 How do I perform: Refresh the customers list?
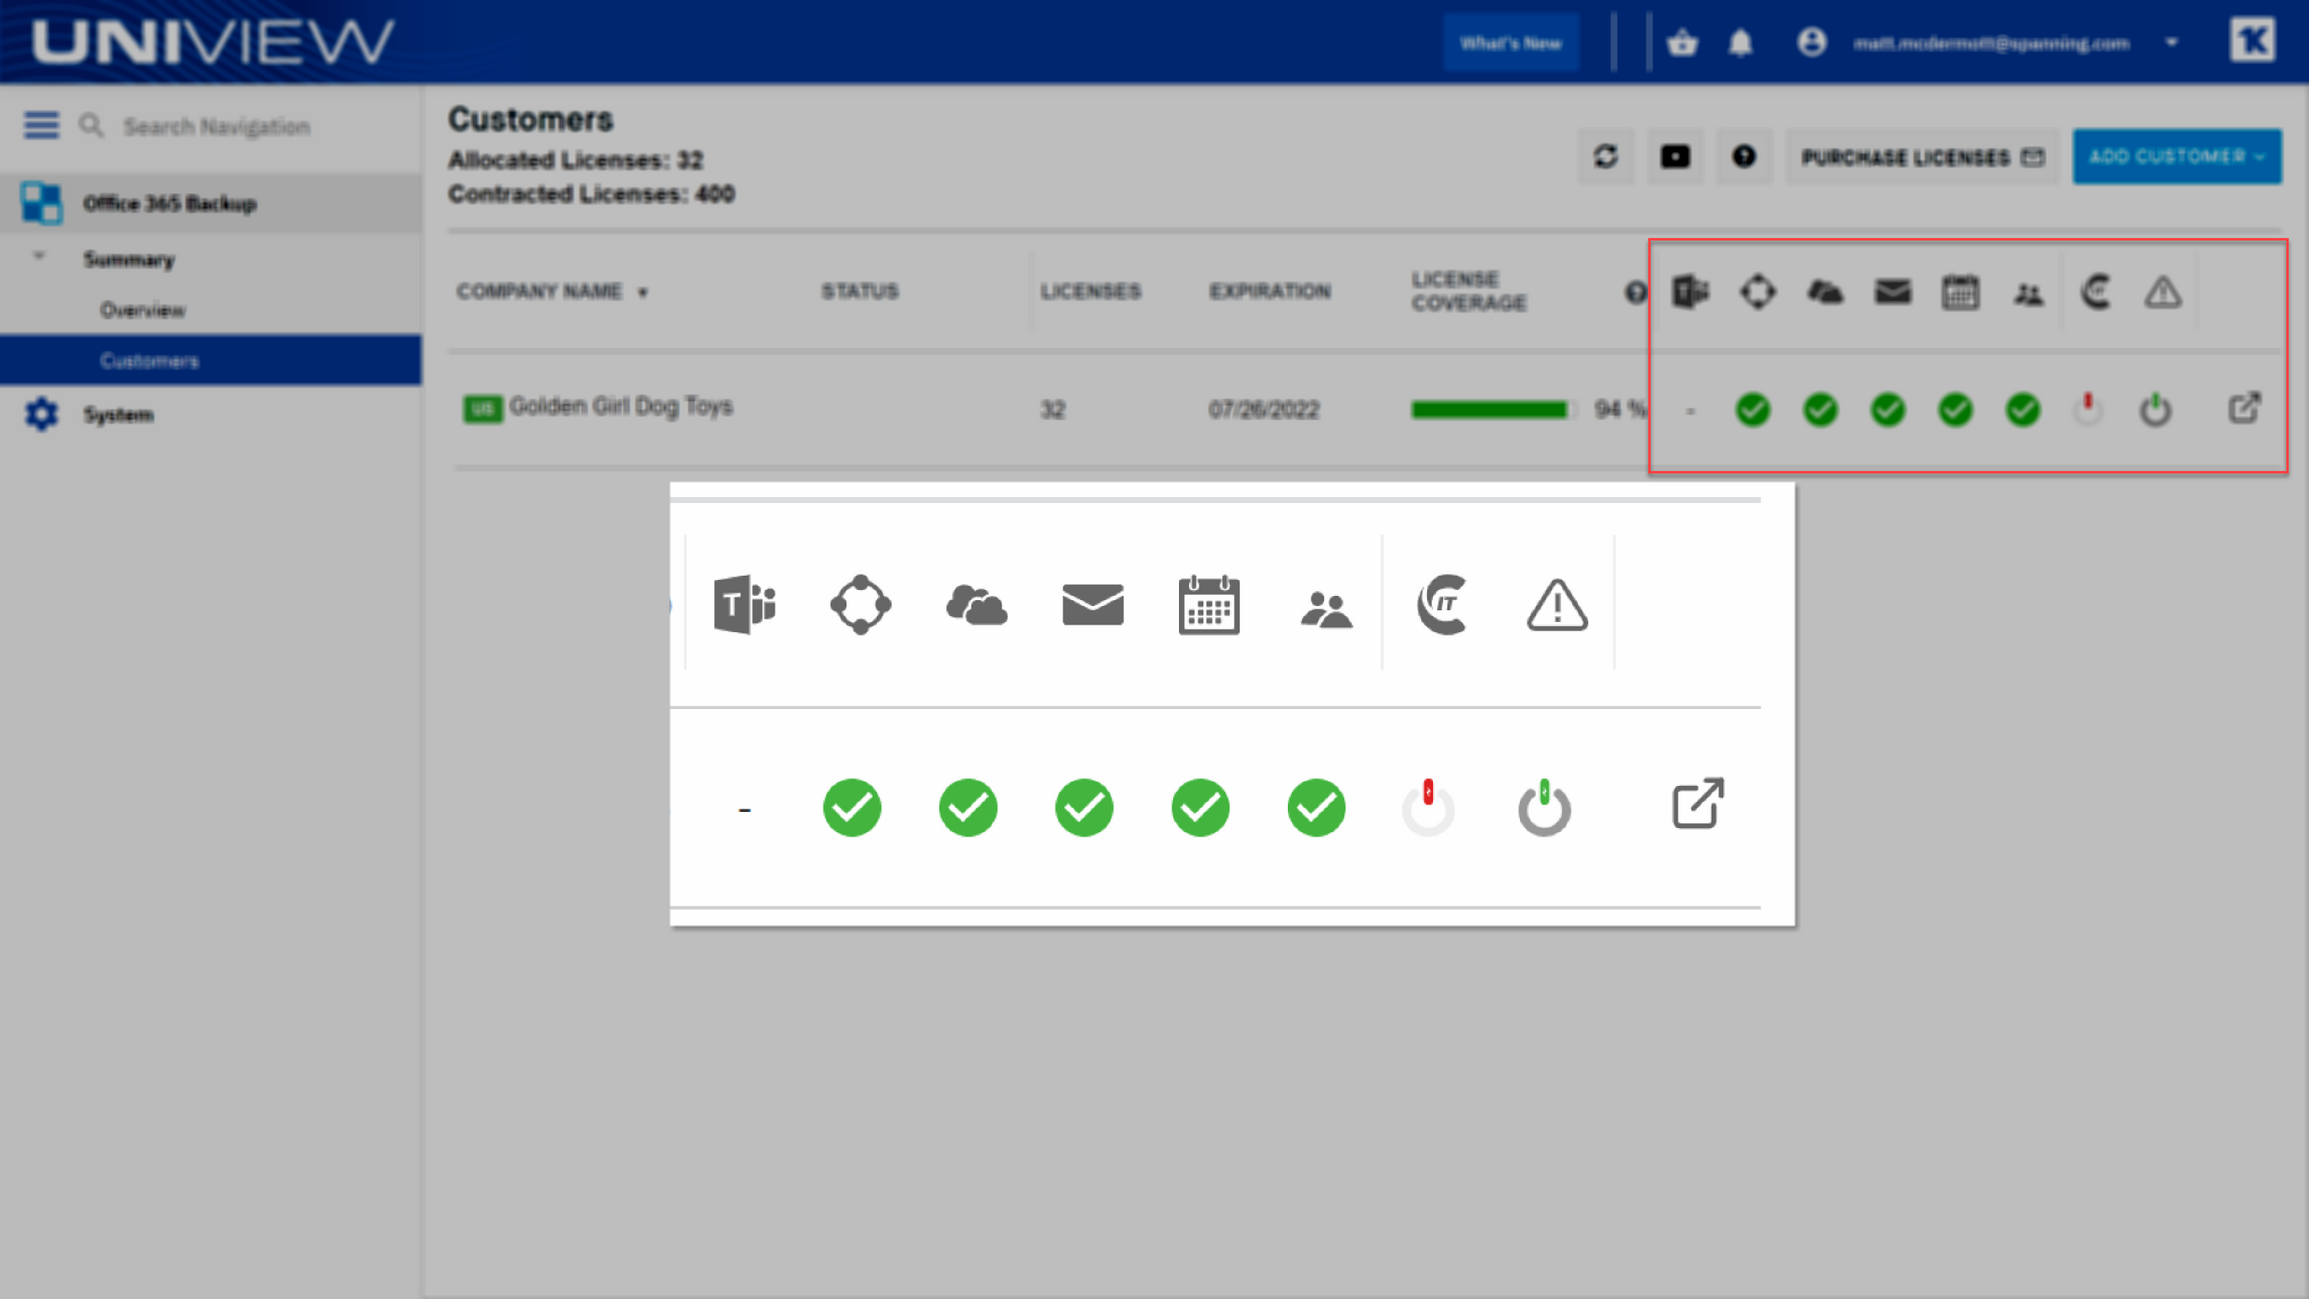pyautogui.click(x=1605, y=157)
